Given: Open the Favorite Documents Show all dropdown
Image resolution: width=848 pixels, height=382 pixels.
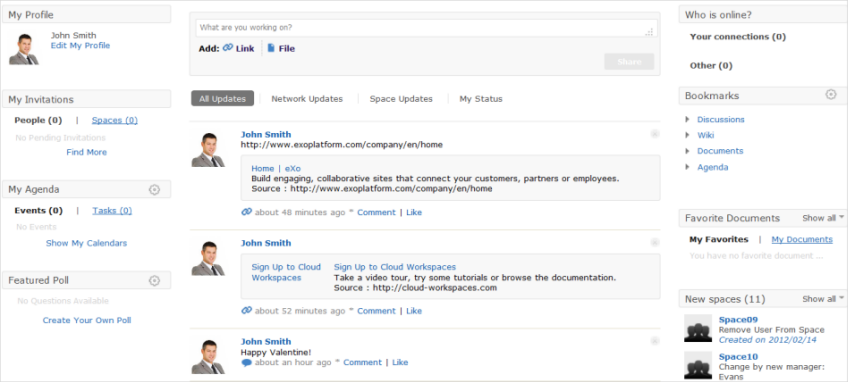Looking at the screenshot, I should [823, 218].
